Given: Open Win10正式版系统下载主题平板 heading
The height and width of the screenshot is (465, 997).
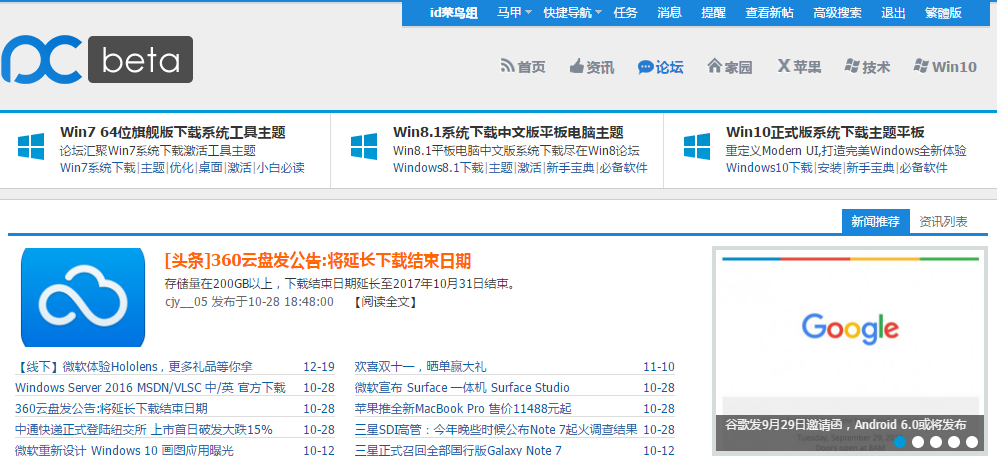Looking at the screenshot, I should (x=825, y=132).
